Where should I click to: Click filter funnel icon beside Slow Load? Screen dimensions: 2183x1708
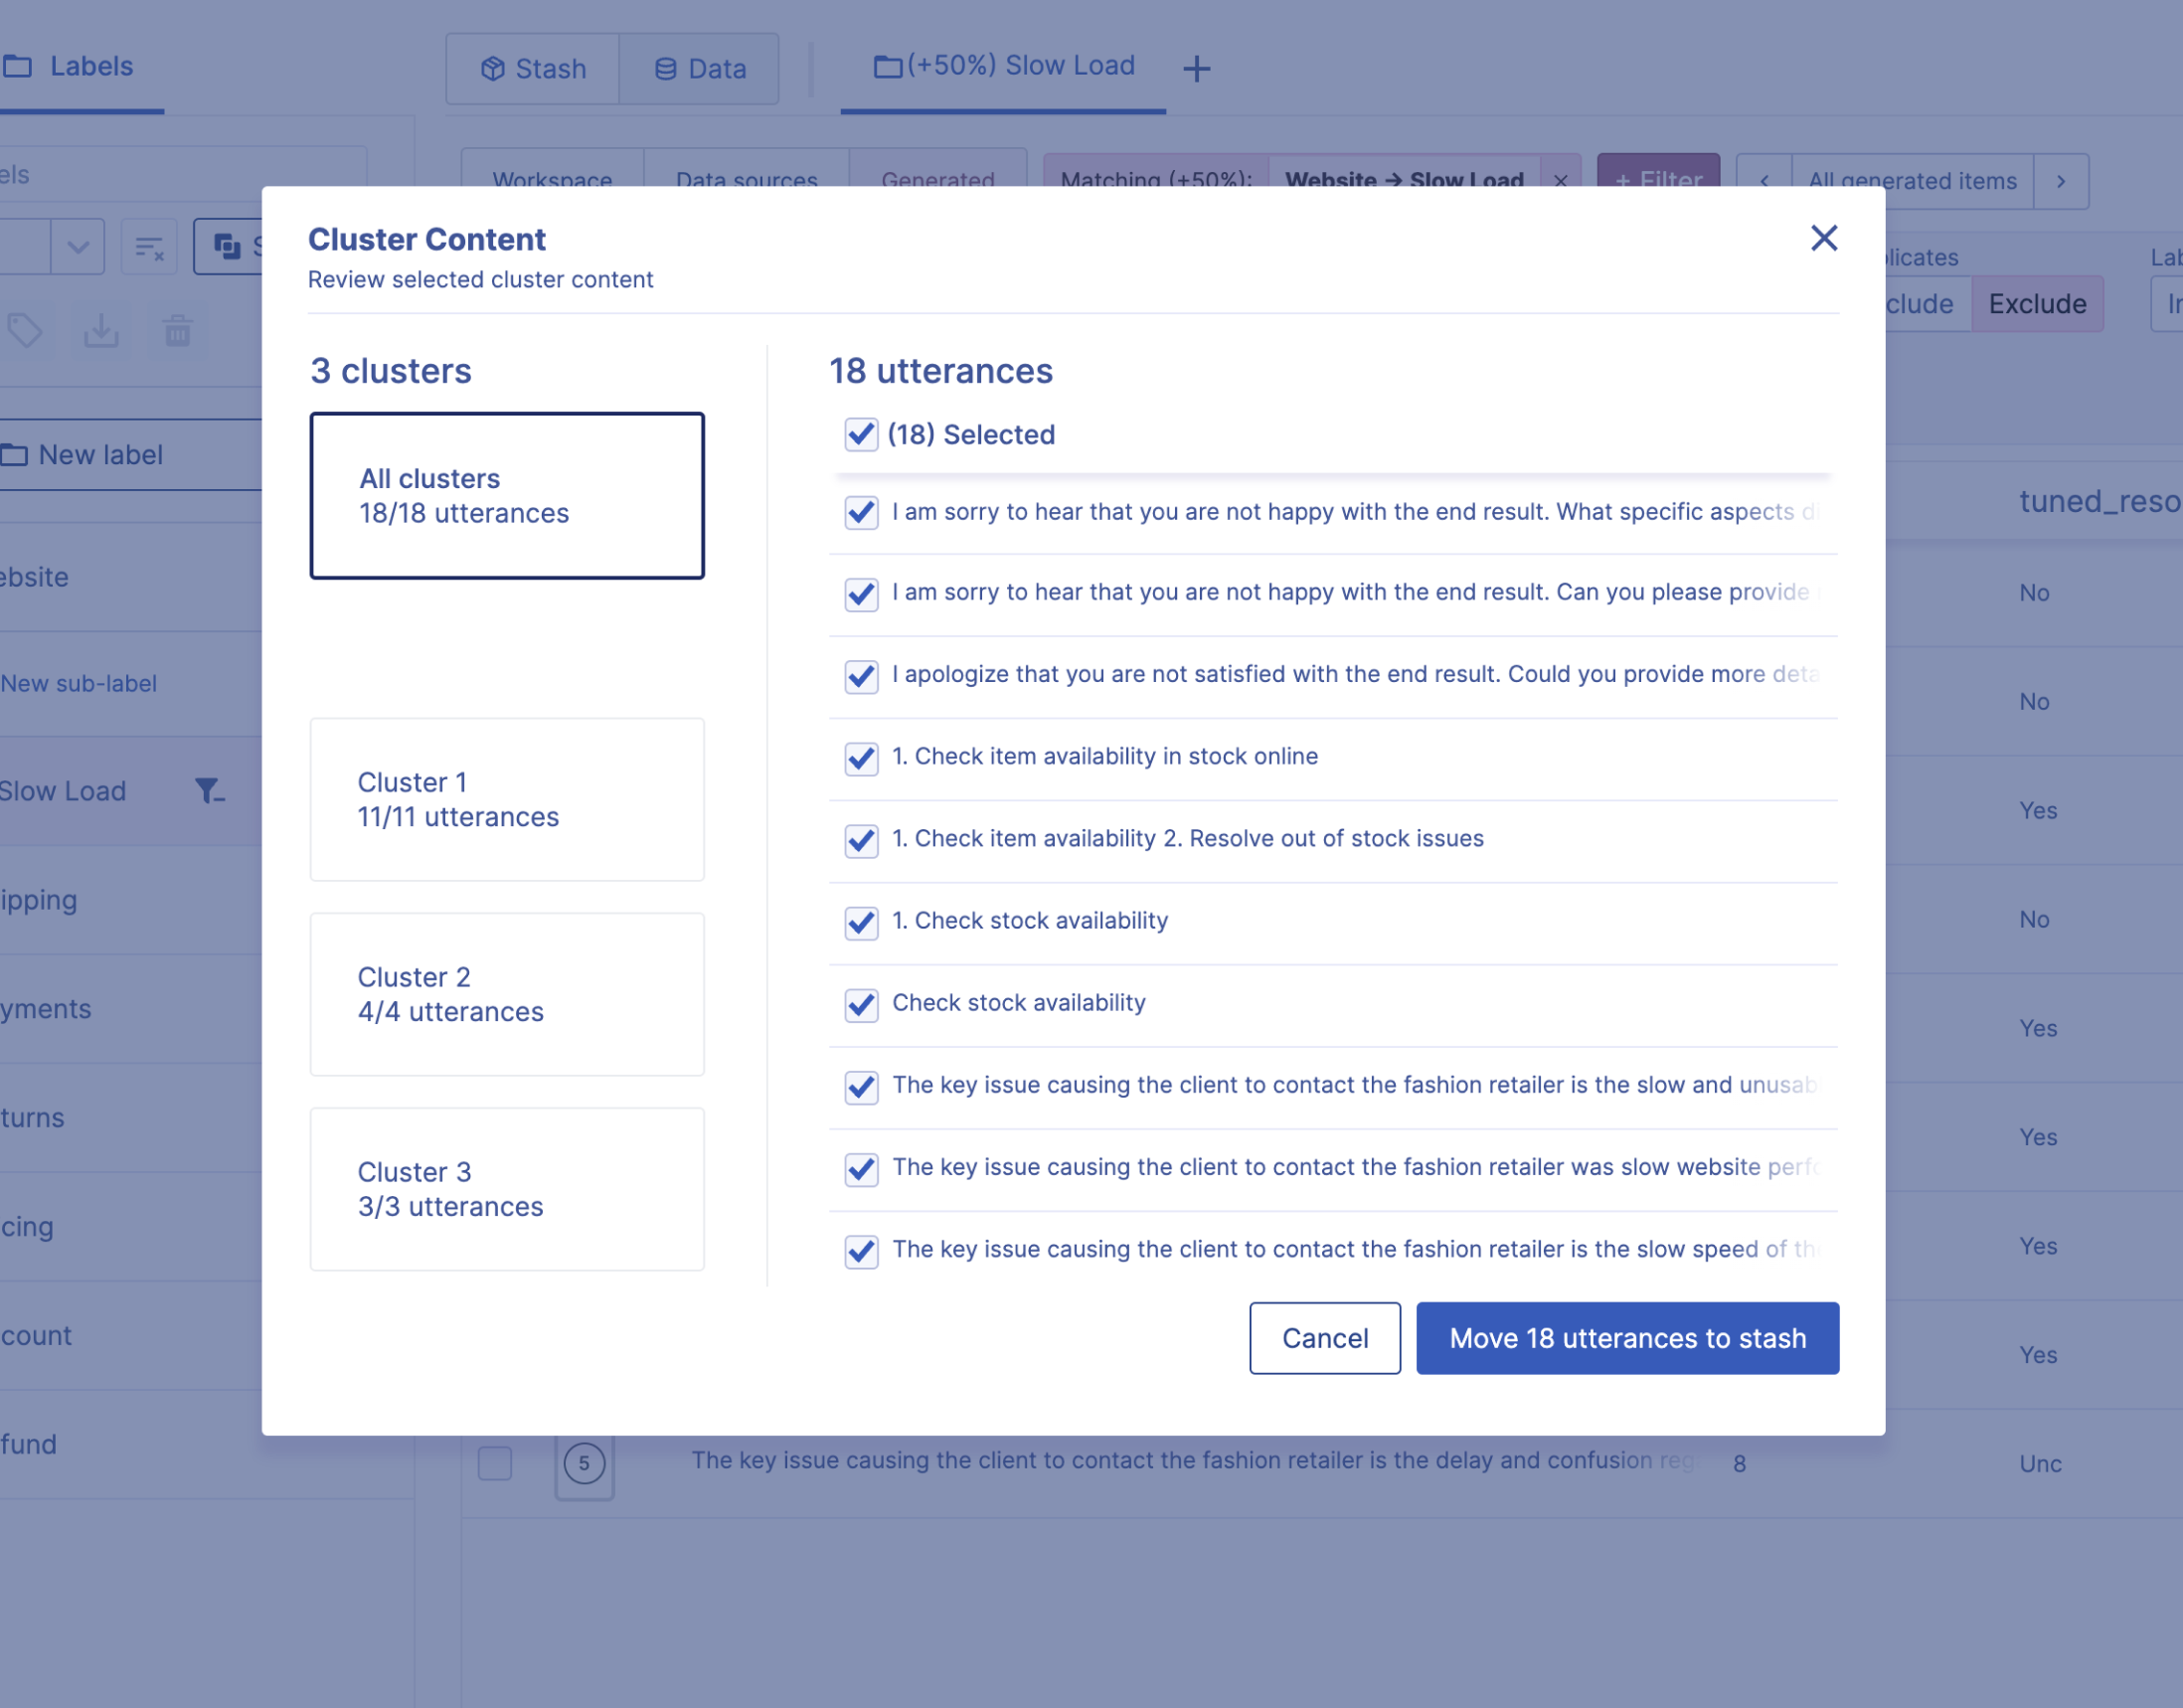pos(208,791)
